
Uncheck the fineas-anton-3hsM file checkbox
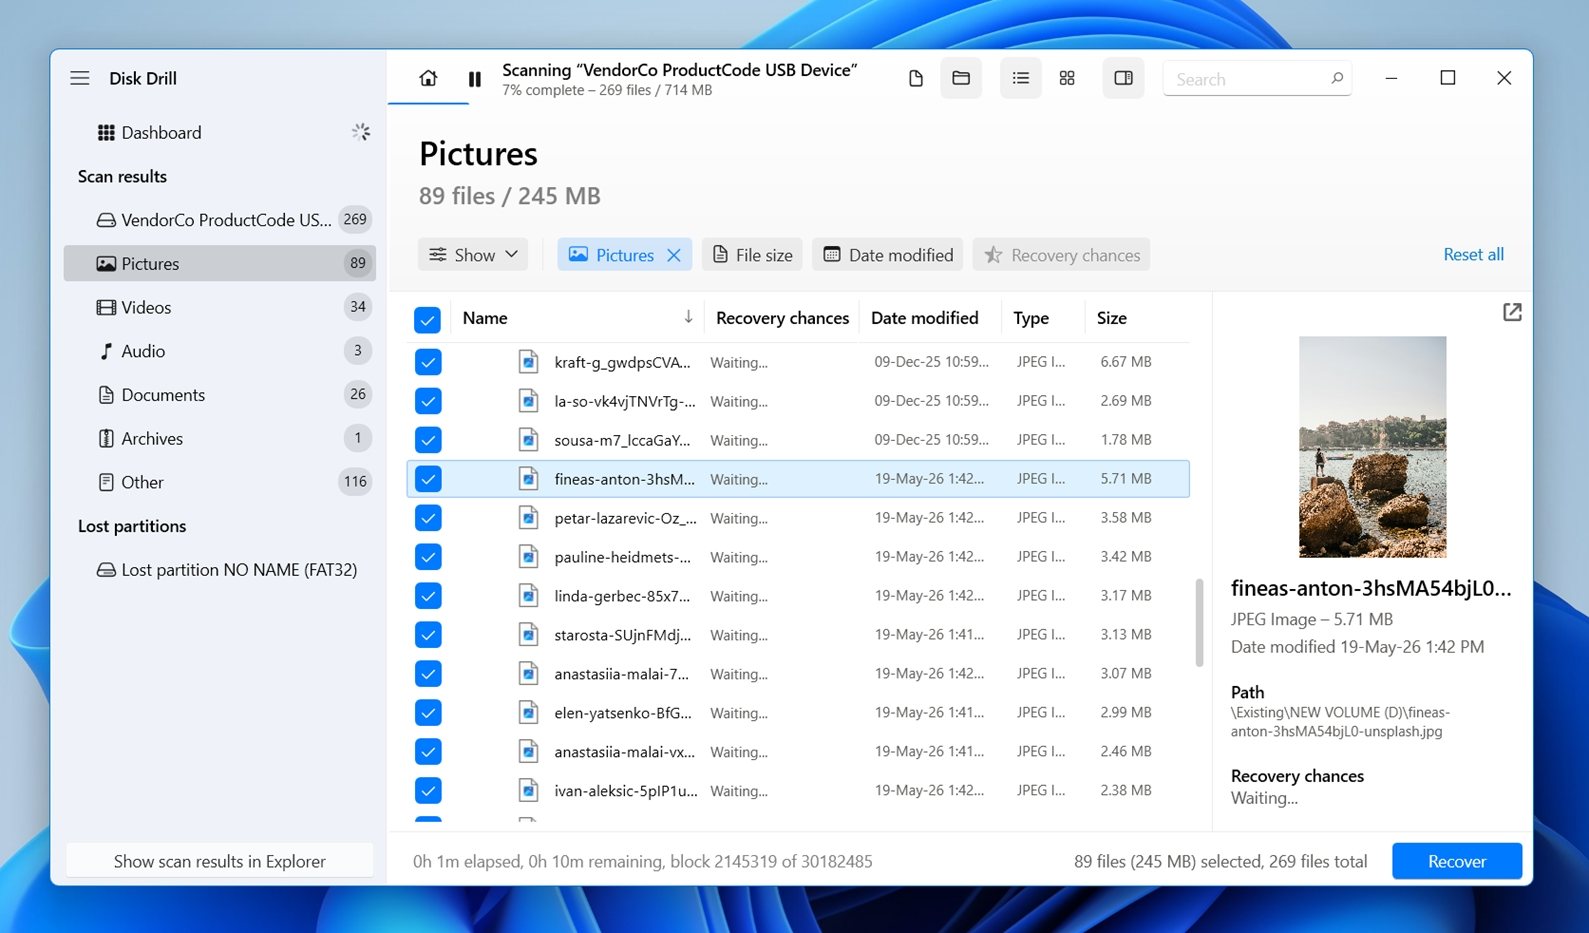[x=428, y=479]
